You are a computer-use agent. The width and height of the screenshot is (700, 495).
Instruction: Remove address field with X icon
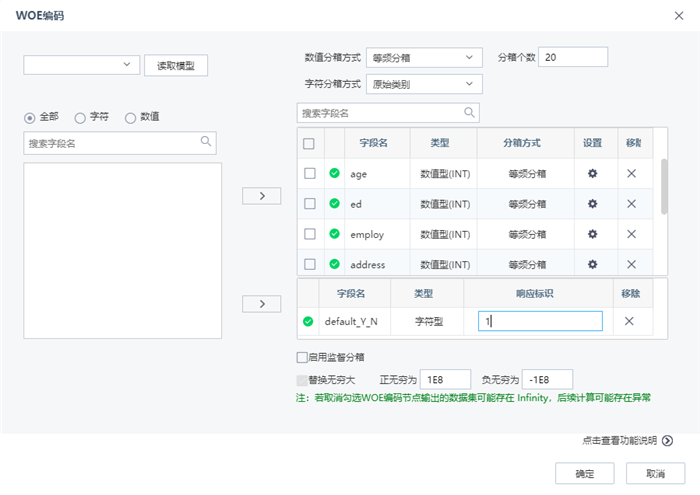click(x=631, y=264)
